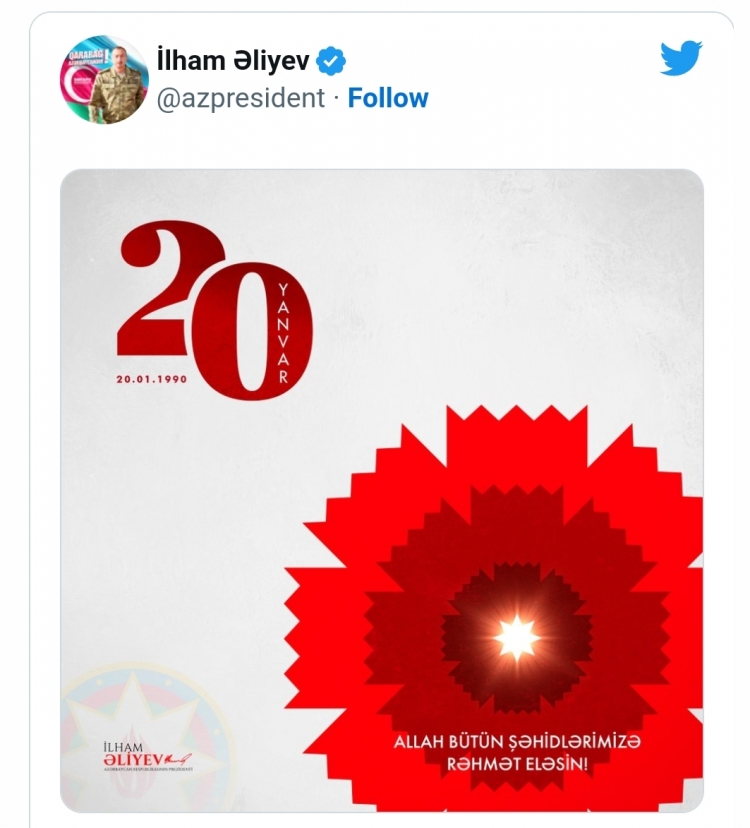Click the large red digit 0
This screenshot has height=828, width=750.
point(252,331)
